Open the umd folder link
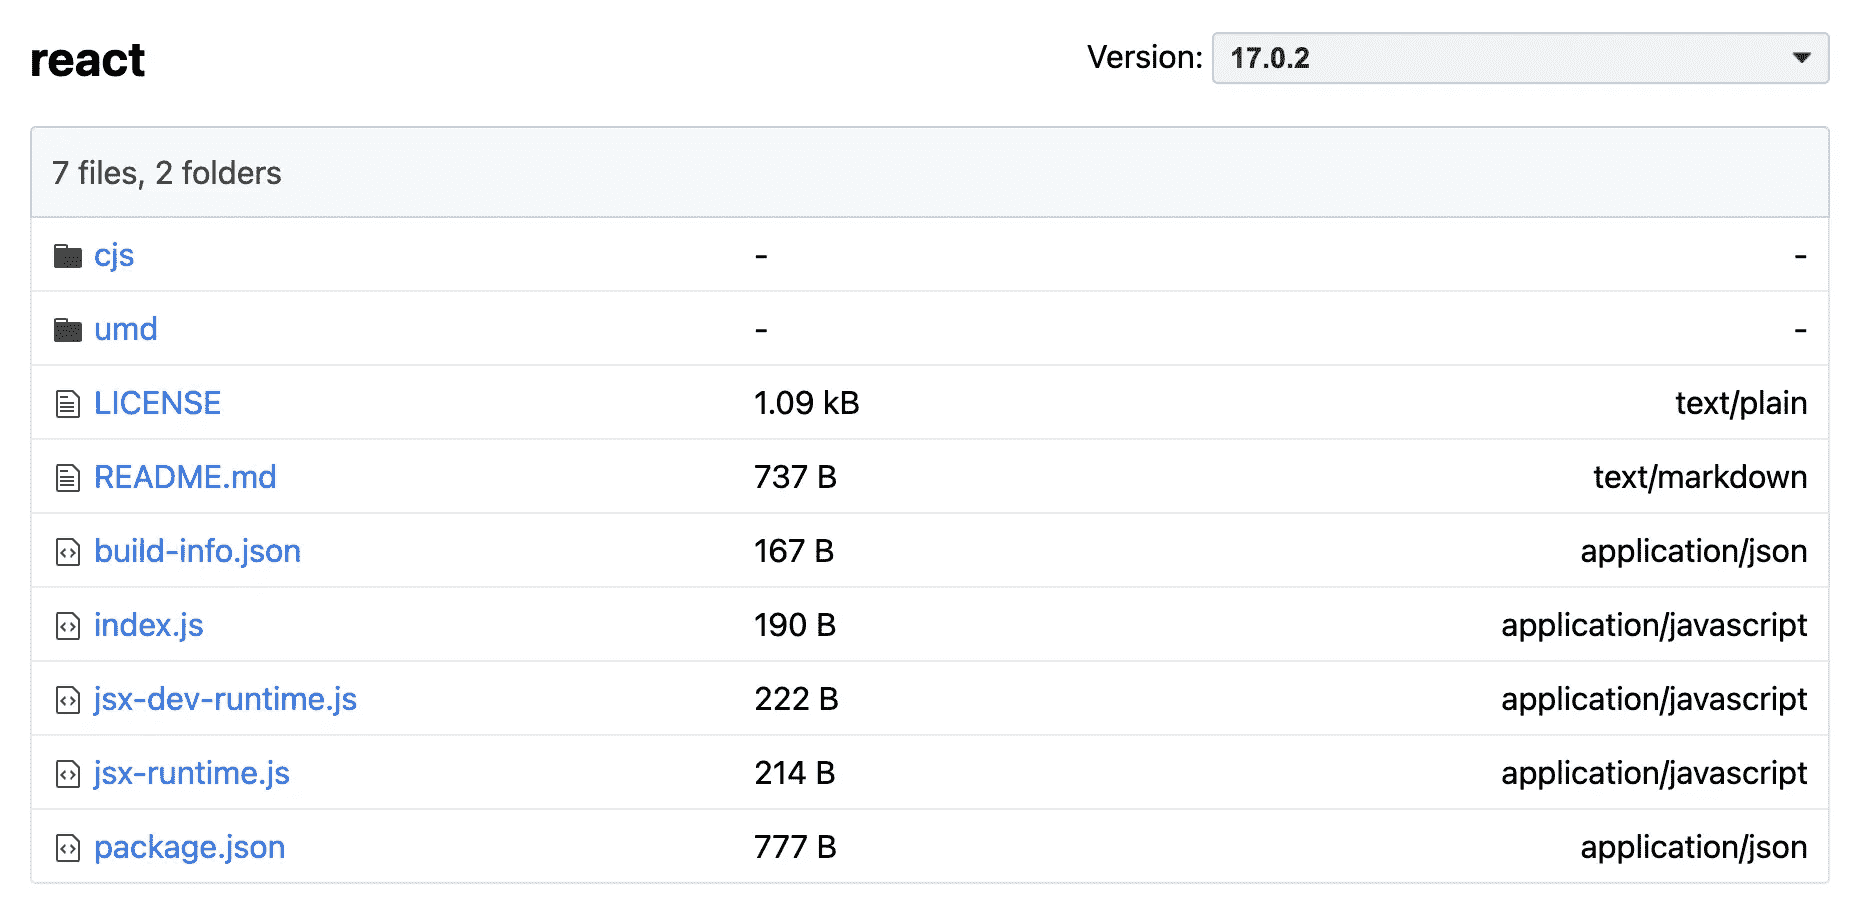1852x914 pixels. (126, 330)
